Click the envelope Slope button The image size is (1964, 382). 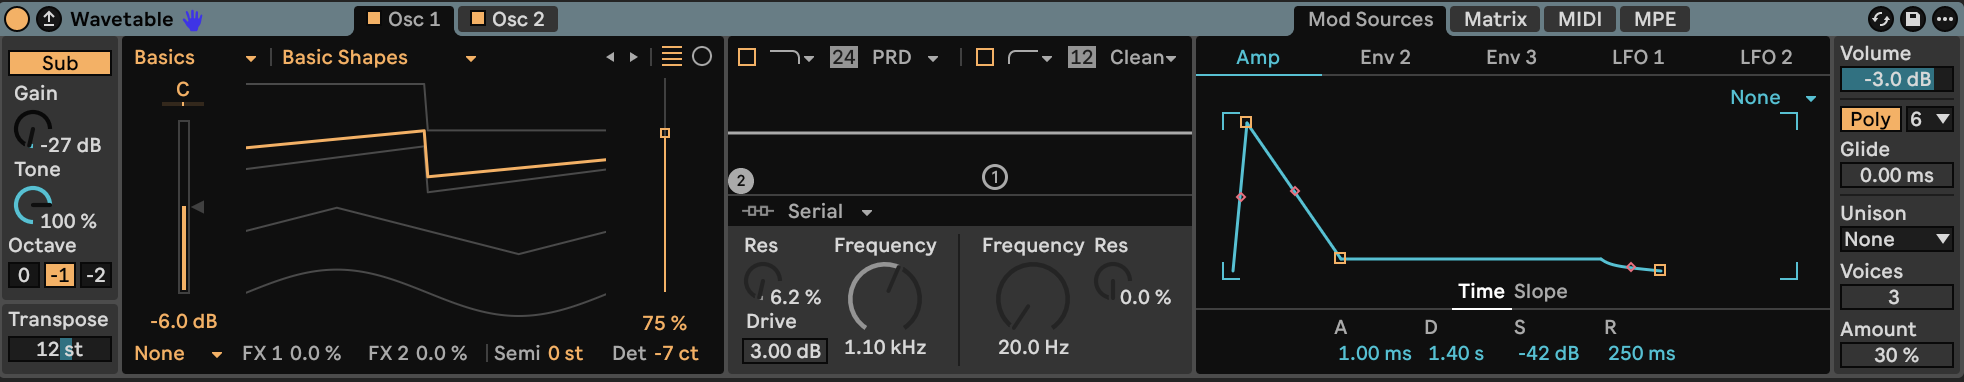click(1540, 292)
